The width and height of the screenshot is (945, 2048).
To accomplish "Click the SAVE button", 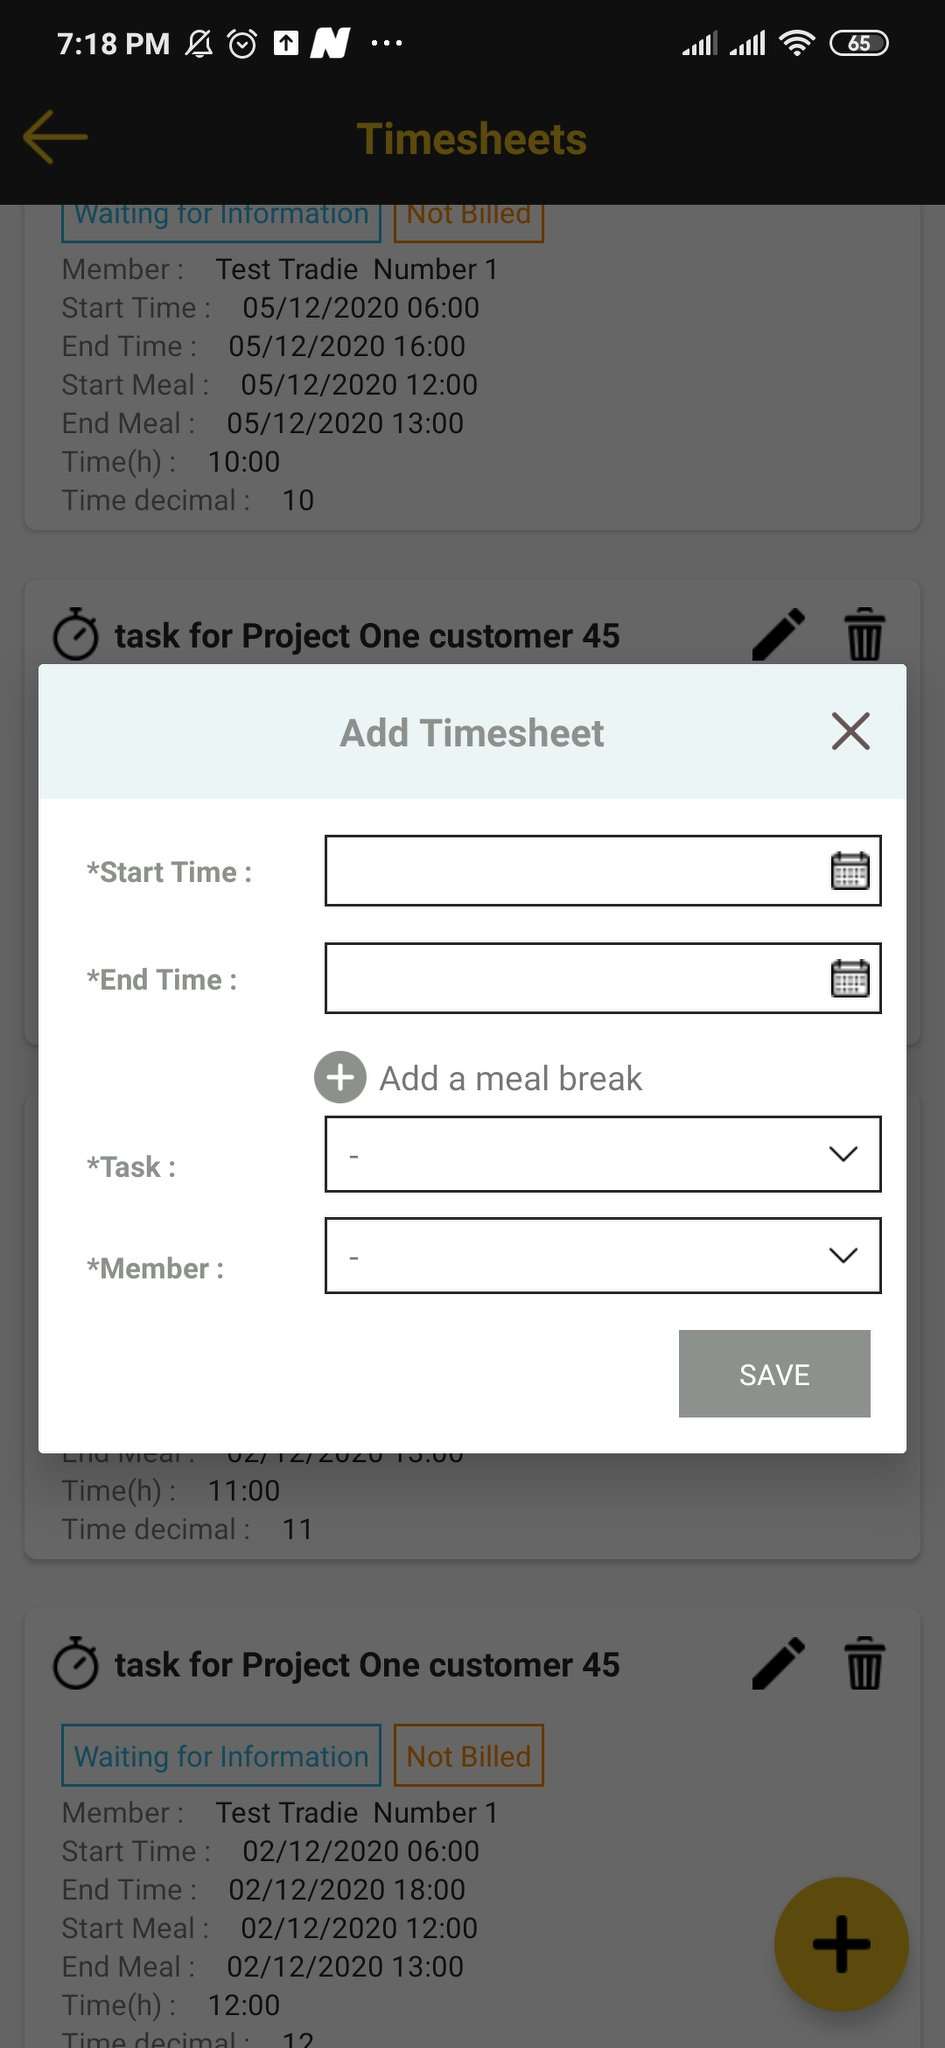I will (x=774, y=1373).
